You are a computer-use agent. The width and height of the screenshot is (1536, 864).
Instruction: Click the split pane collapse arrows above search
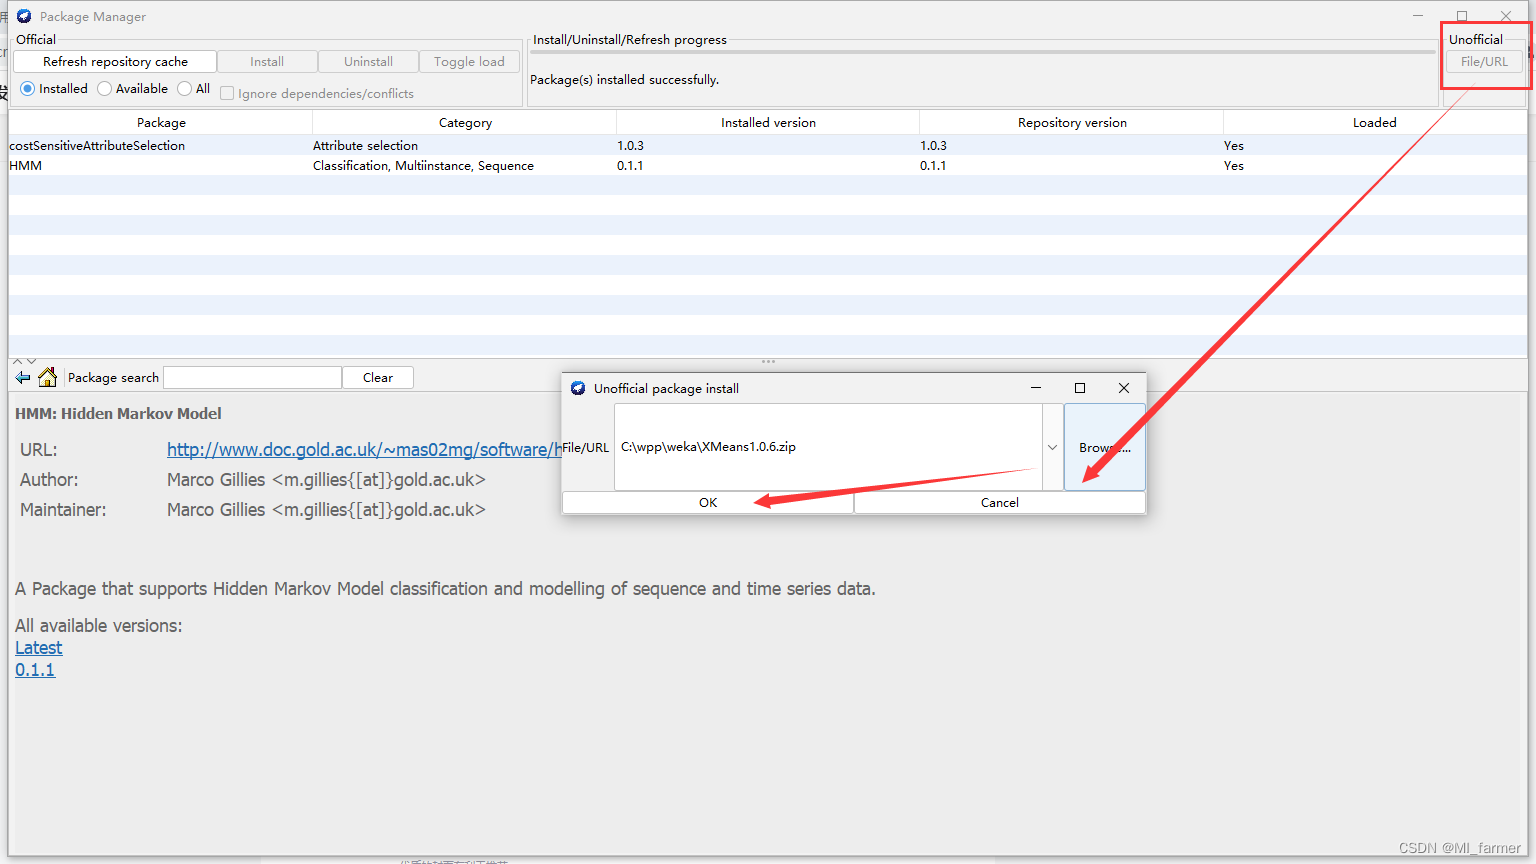[x=24, y=361]
